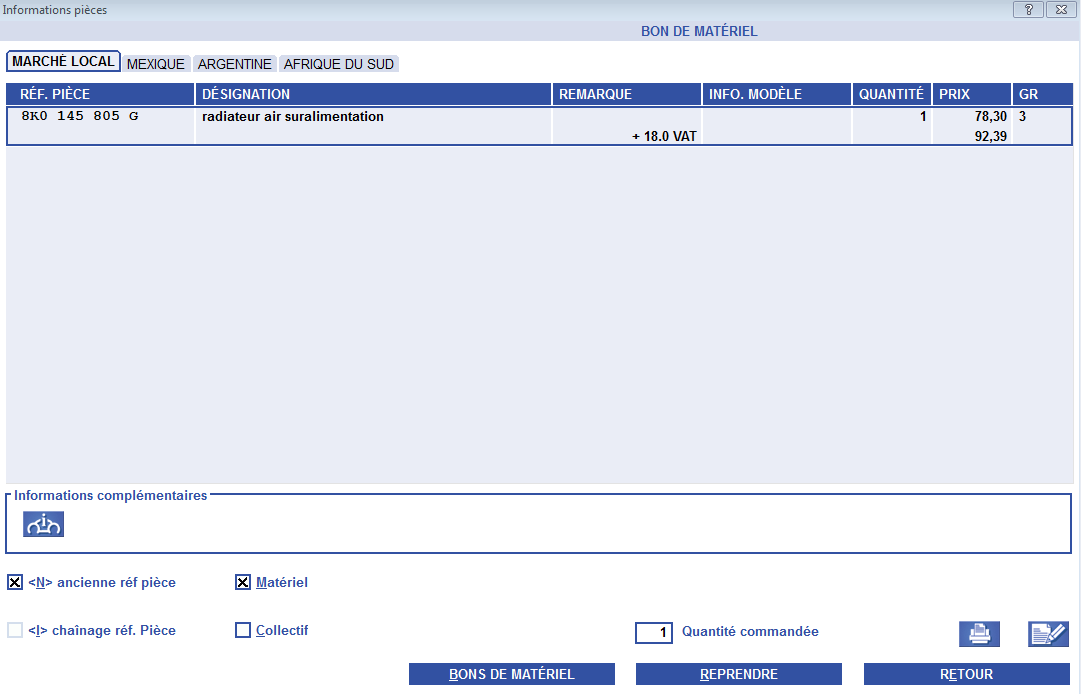The width and height of the screenshot is (1081, 694).
Task: Click the PRIX column header
Action: pyautogui.click(x=971, y=94)
